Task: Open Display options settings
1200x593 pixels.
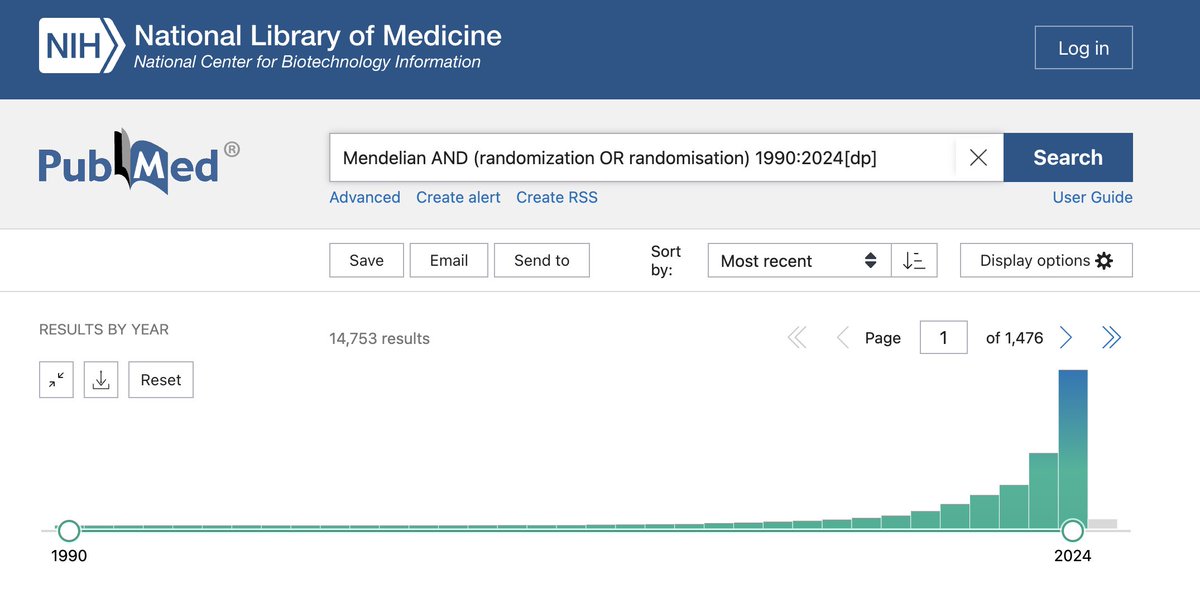Action: click(x=1046, y=261)
